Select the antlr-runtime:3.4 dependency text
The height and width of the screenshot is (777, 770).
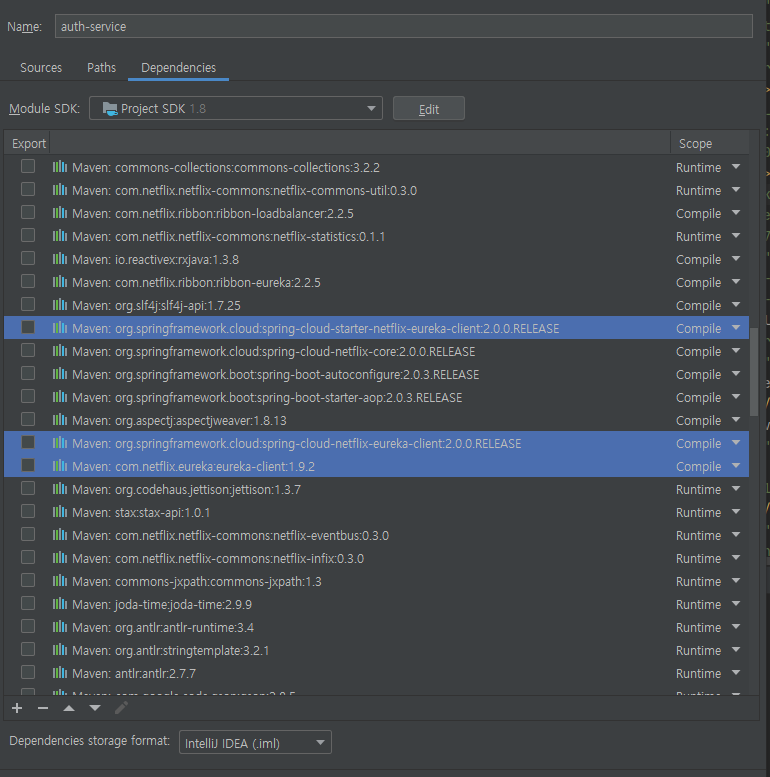pyautogui.click(x=163, y=628)
